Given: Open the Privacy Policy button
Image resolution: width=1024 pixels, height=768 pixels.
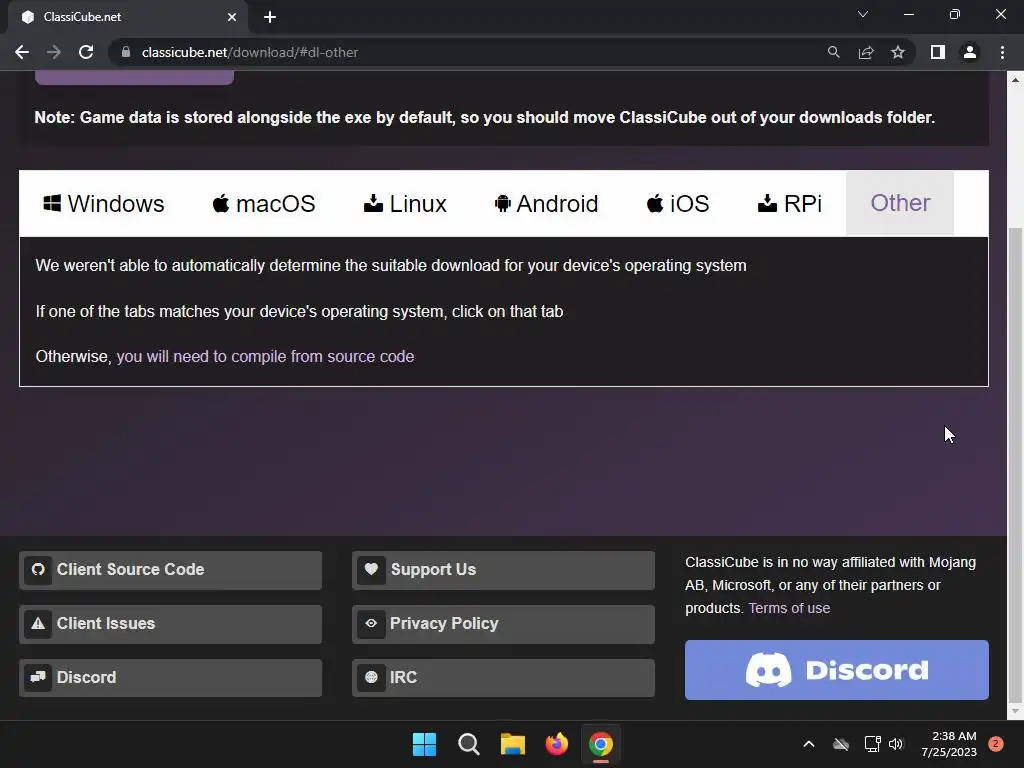Looking at the screenshot, I should 504,624.
